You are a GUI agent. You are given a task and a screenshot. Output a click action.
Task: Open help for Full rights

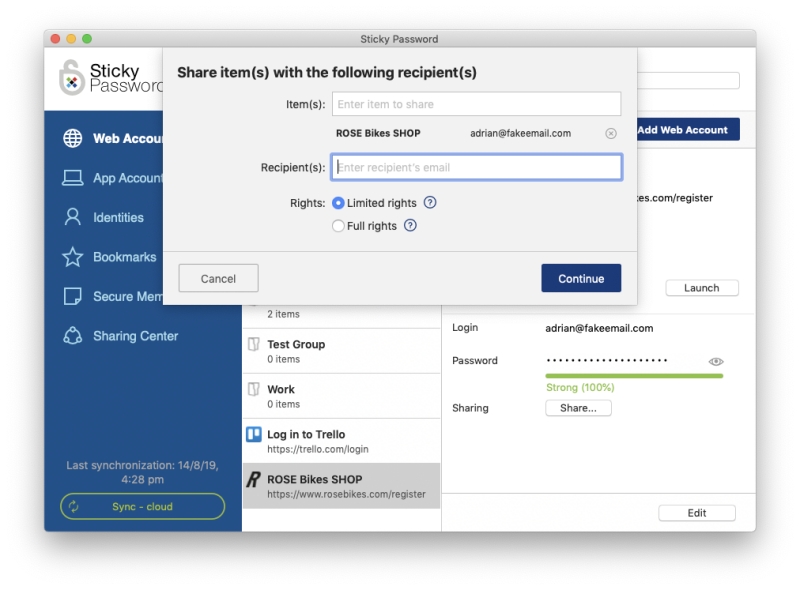pos(410,225)
